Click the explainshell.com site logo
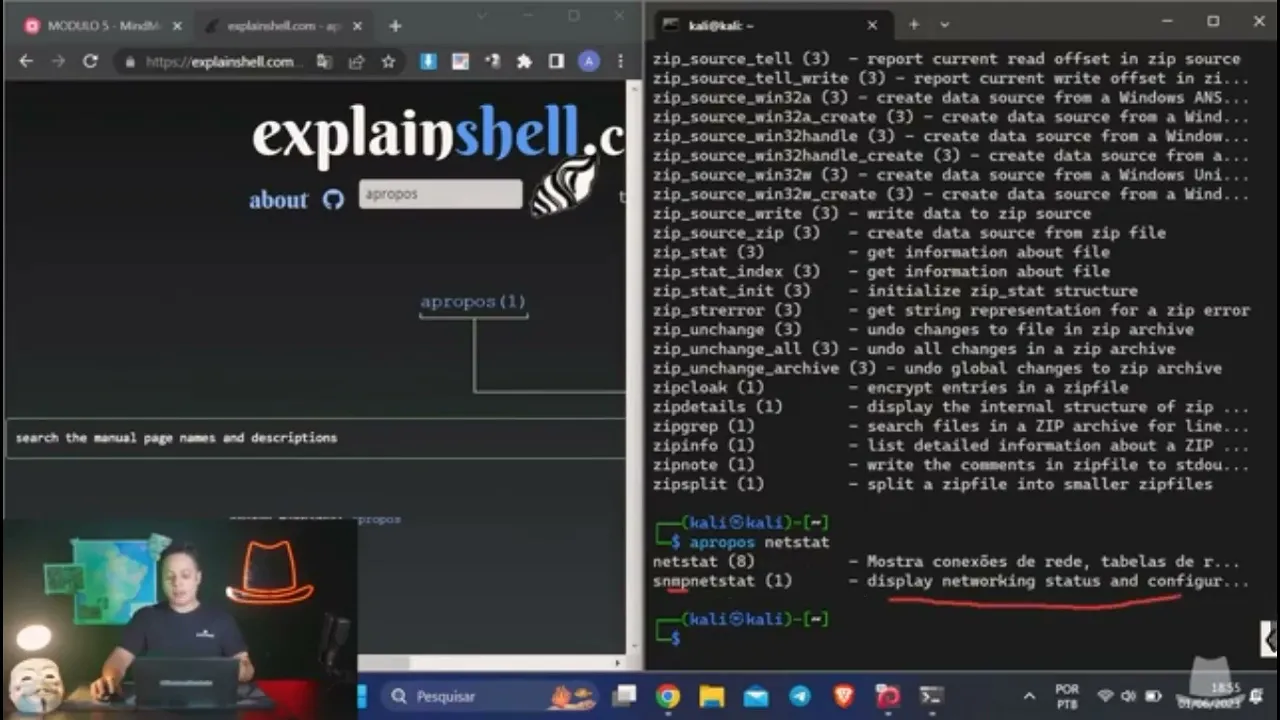This screenshot has height=720, width=1280. tap(438, 134)
